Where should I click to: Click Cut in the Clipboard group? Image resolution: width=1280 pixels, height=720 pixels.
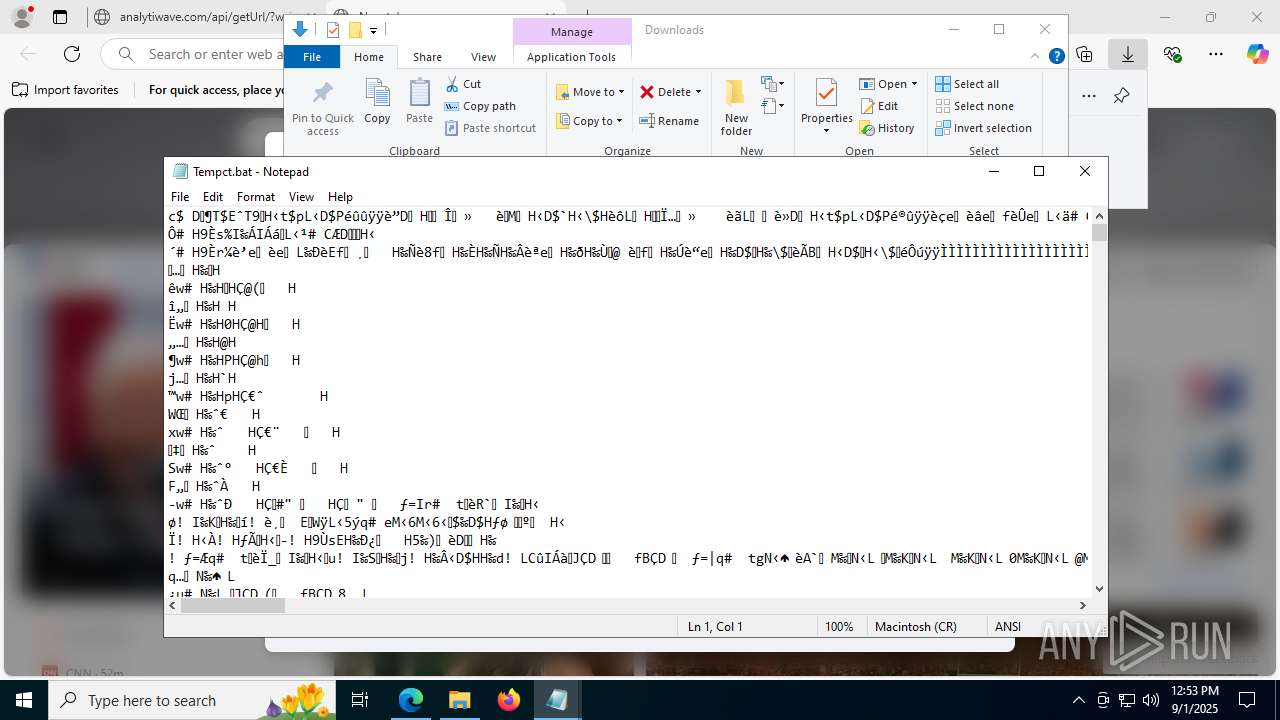(463, 84)
